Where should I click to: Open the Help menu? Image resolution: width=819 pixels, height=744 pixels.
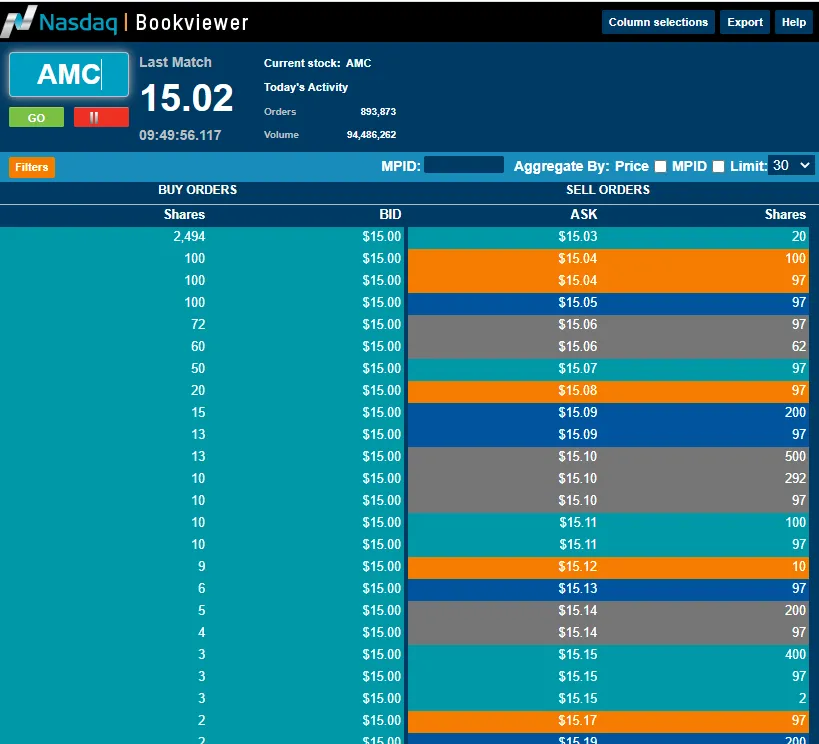[x=793, y=22]
